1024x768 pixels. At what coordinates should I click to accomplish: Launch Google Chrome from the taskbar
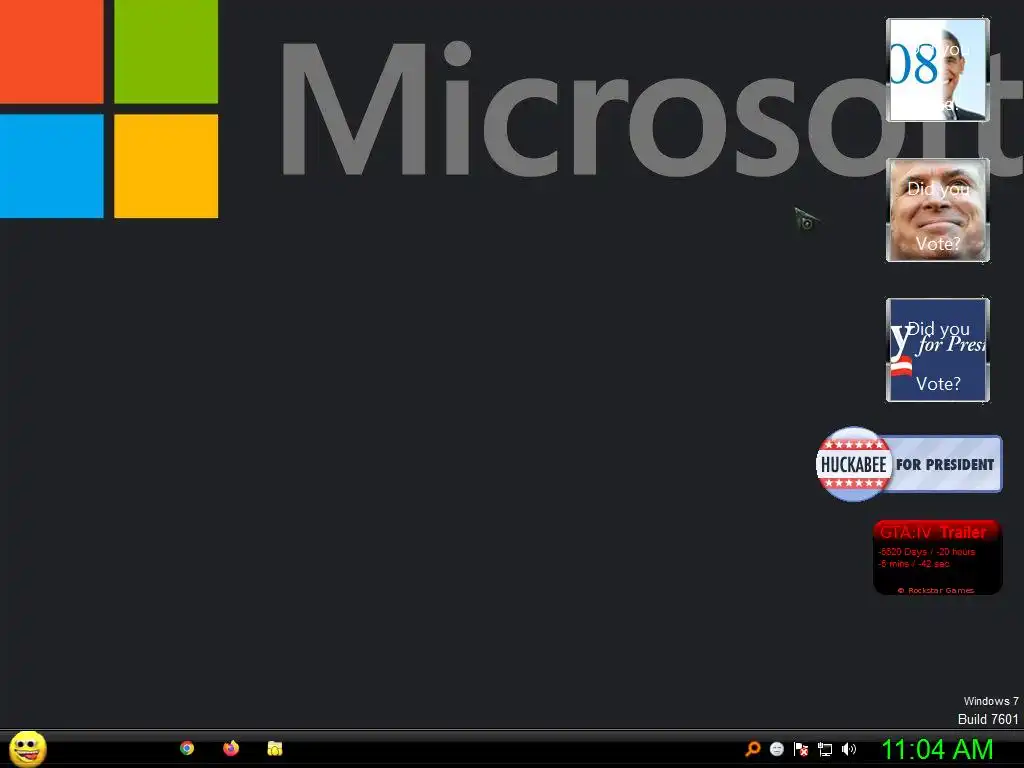point(187,748)
